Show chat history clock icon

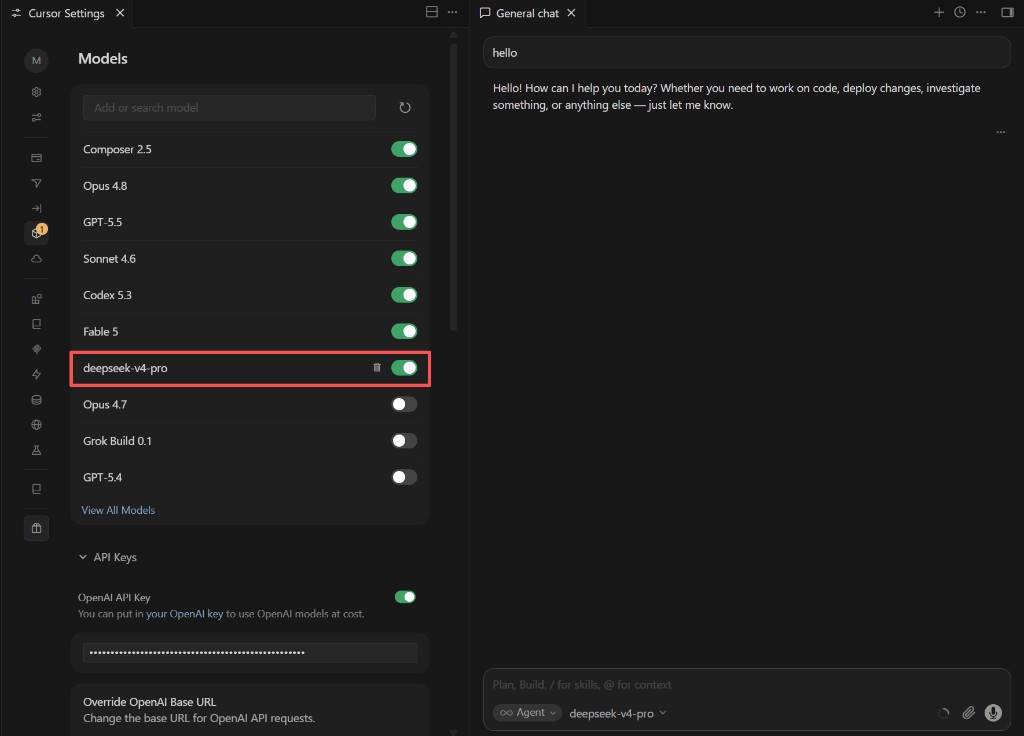point(960,12)
